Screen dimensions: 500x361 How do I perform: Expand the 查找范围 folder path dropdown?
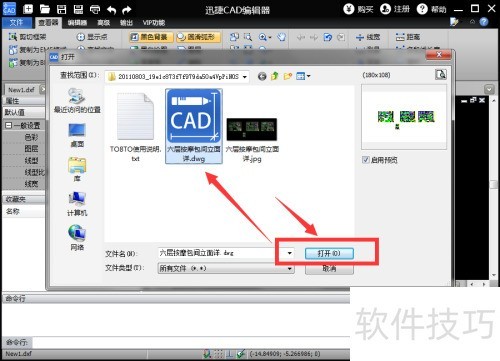tap(245, 77)
